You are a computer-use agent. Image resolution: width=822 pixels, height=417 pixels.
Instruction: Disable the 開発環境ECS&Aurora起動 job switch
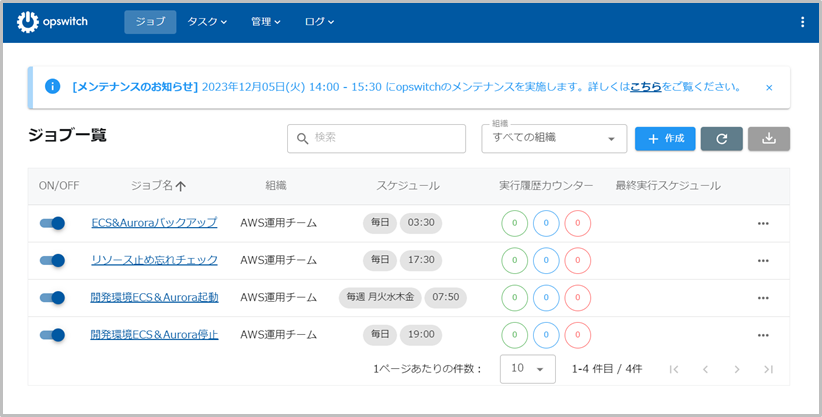point(52,297)
